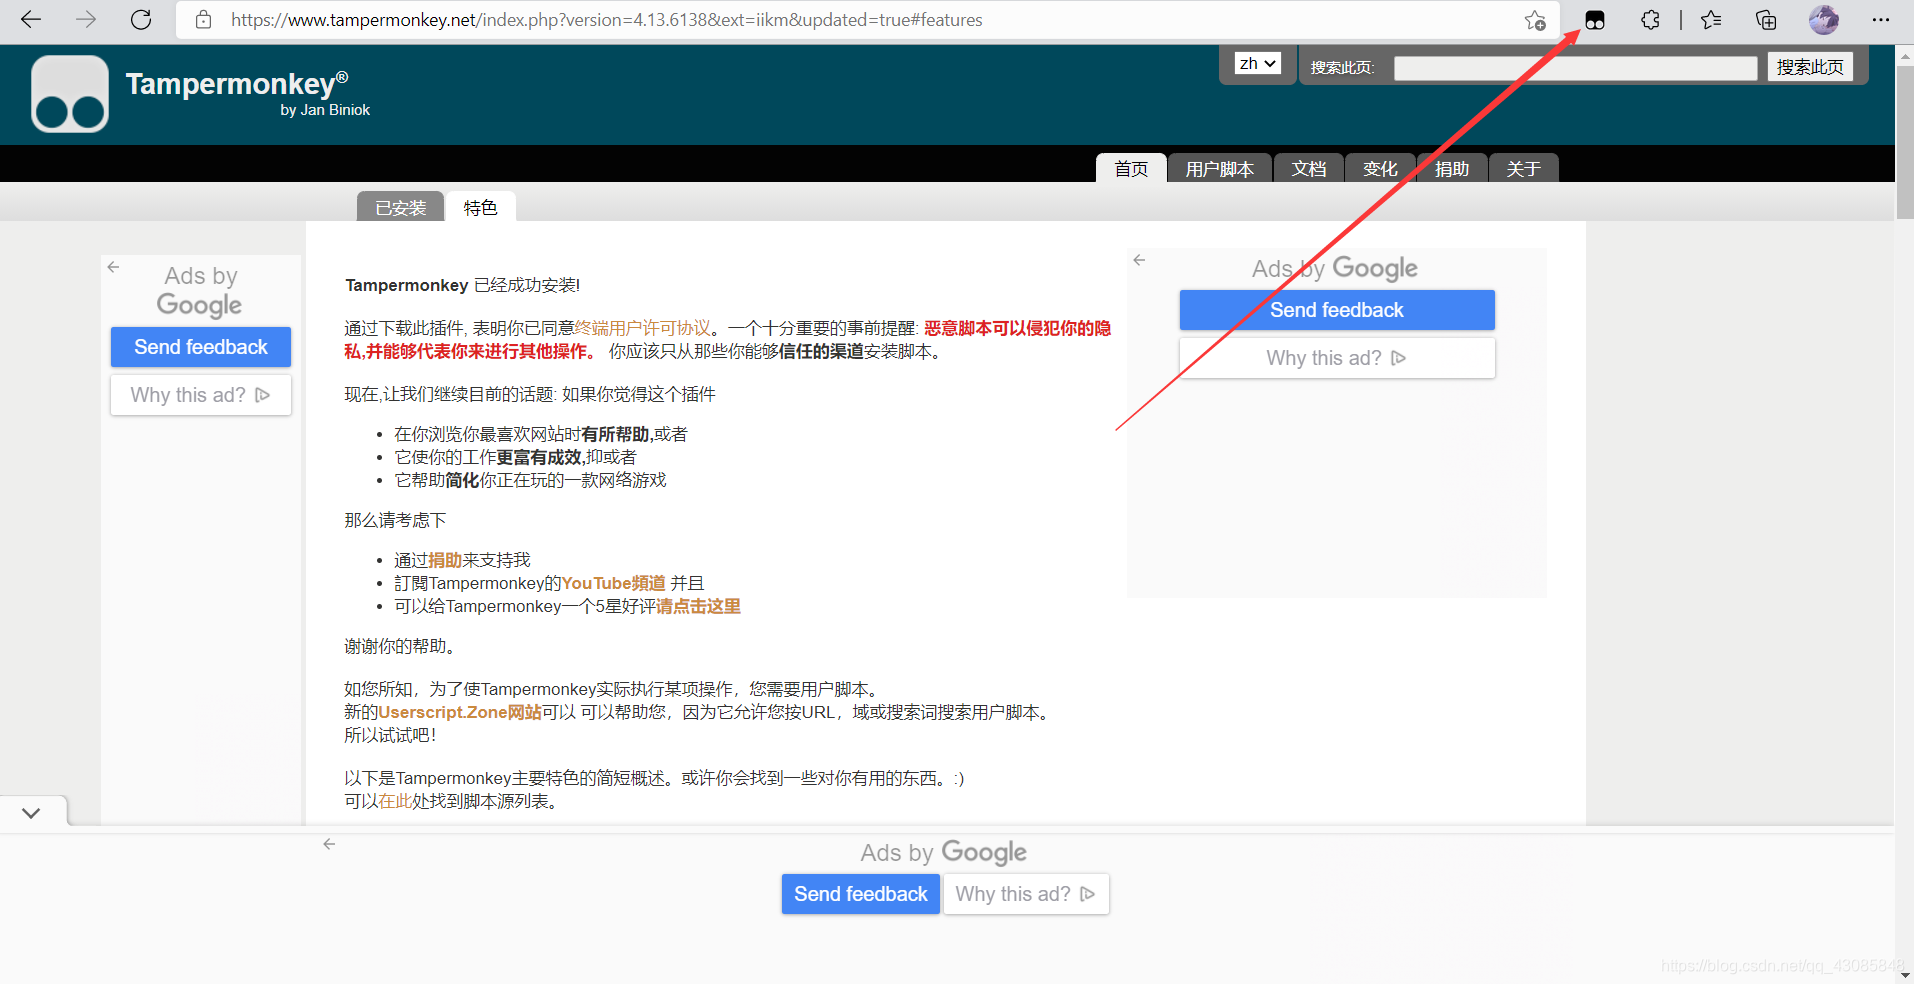This screenshot has width=1914, height=984.
Task: Switch to the 已安装 sub-tab
Action: 400,207
